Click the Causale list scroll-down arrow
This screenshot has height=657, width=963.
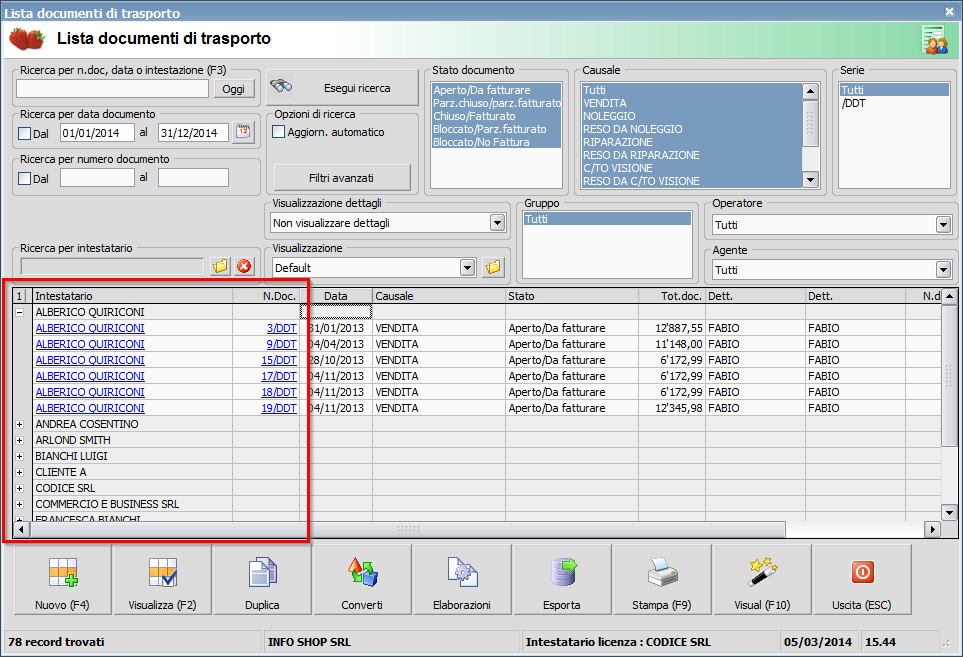pos(811,180)
